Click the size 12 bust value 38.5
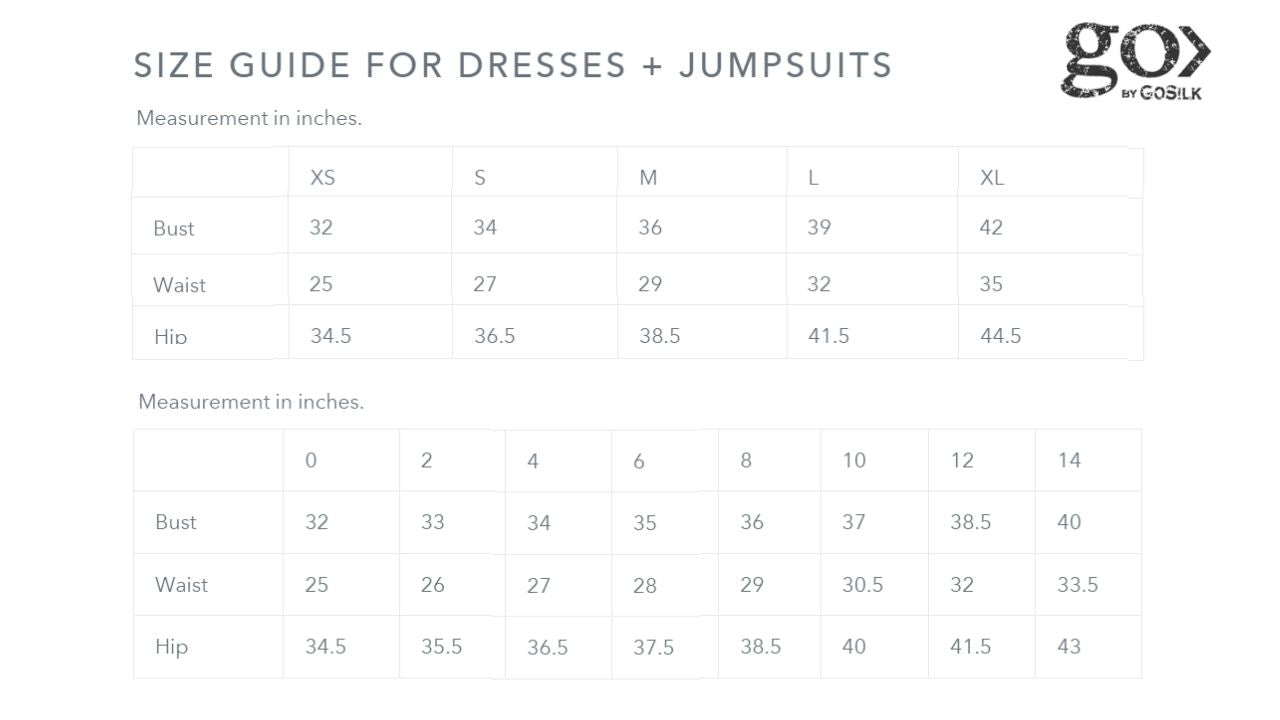 coord(970,522)
